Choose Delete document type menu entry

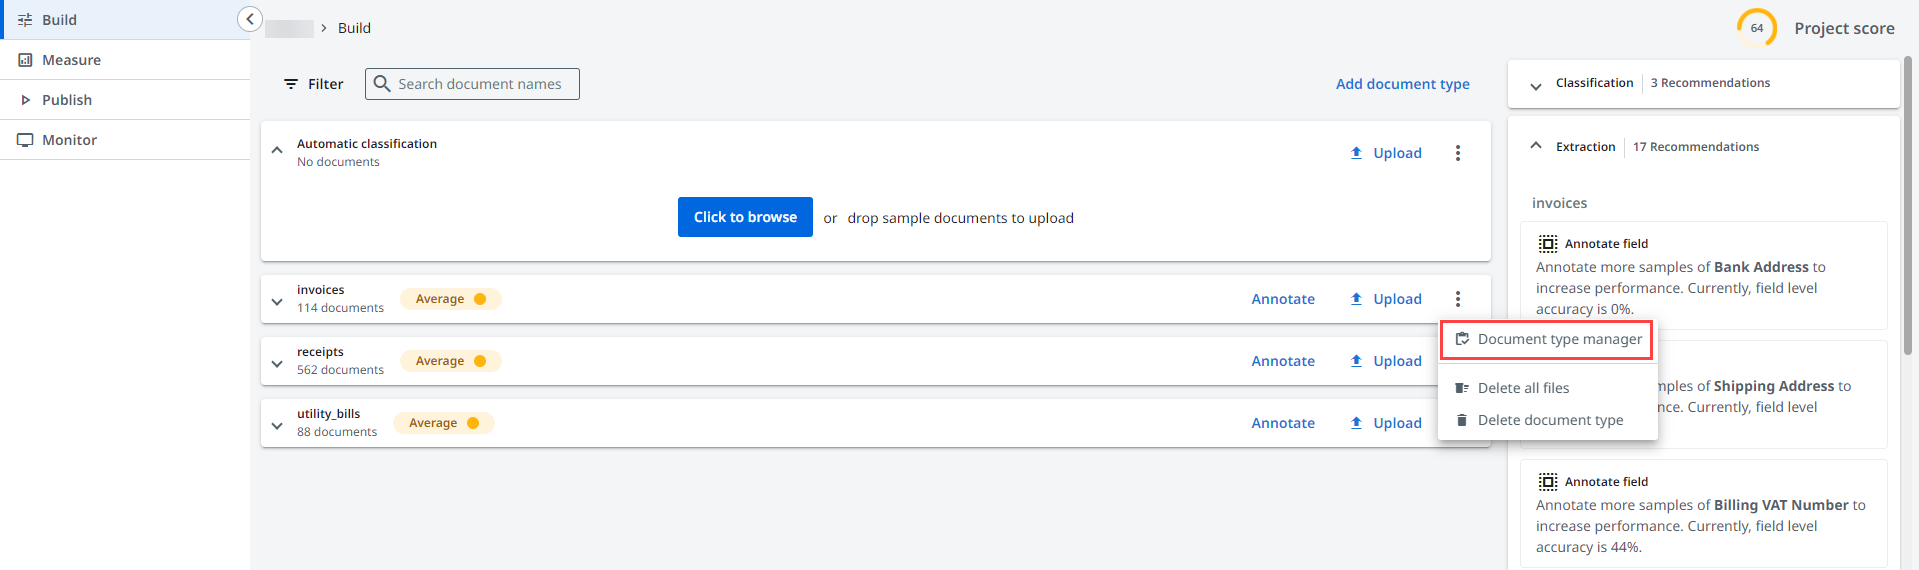[x=1550, y=420]
